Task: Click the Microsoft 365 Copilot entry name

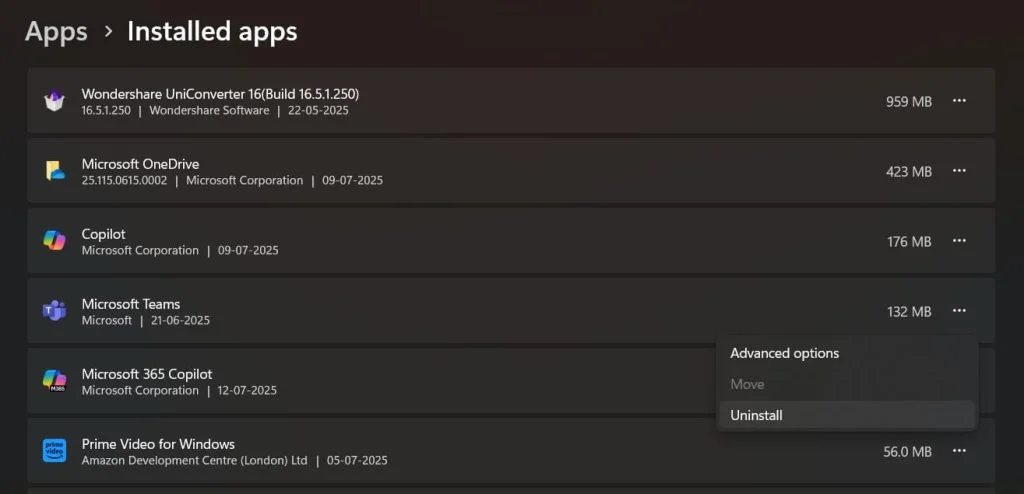Action: (147, 374)
